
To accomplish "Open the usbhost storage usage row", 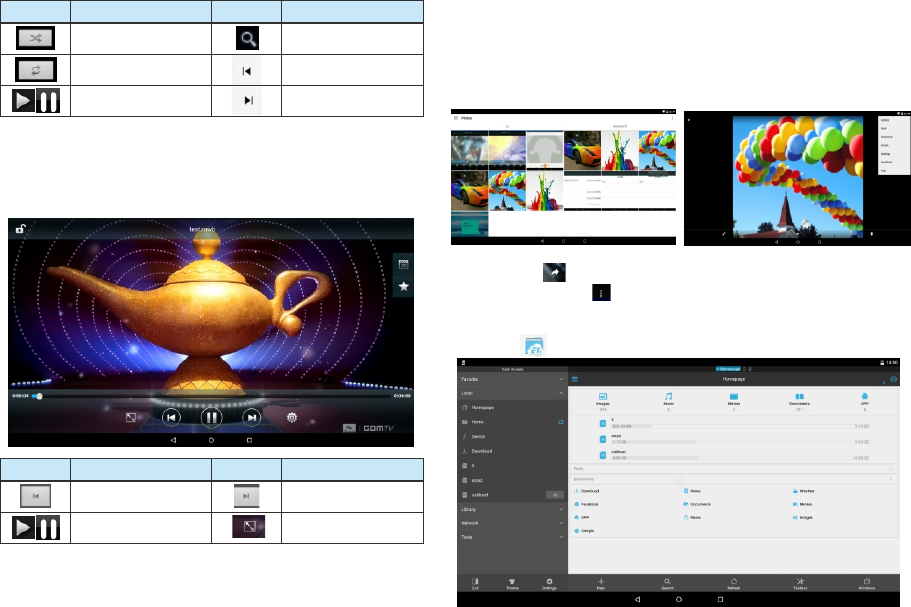I will click(734, 455).
